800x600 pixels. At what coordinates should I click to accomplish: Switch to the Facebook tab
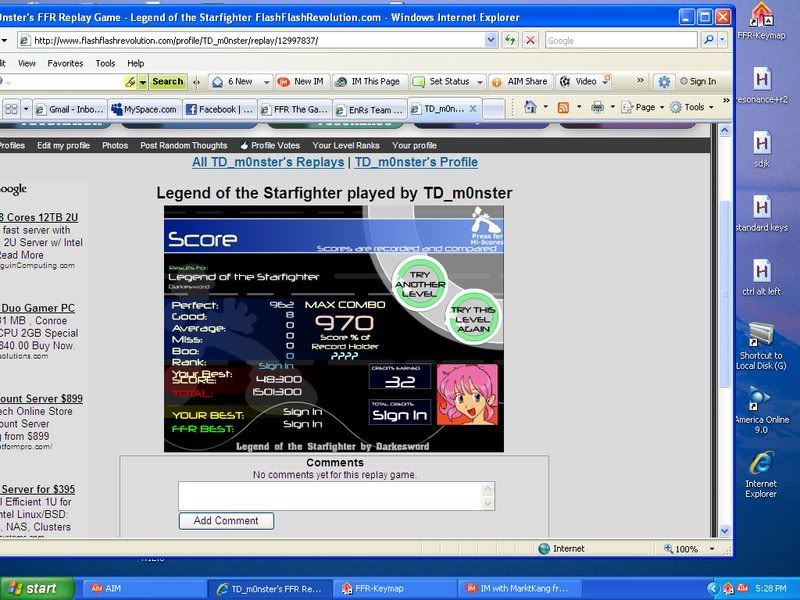tap(219, 109)
